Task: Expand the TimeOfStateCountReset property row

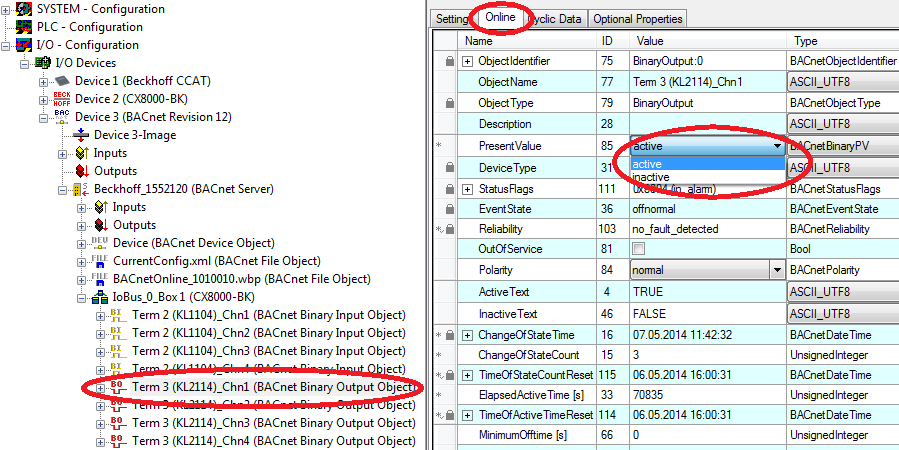Action: [x=468, y=375]
